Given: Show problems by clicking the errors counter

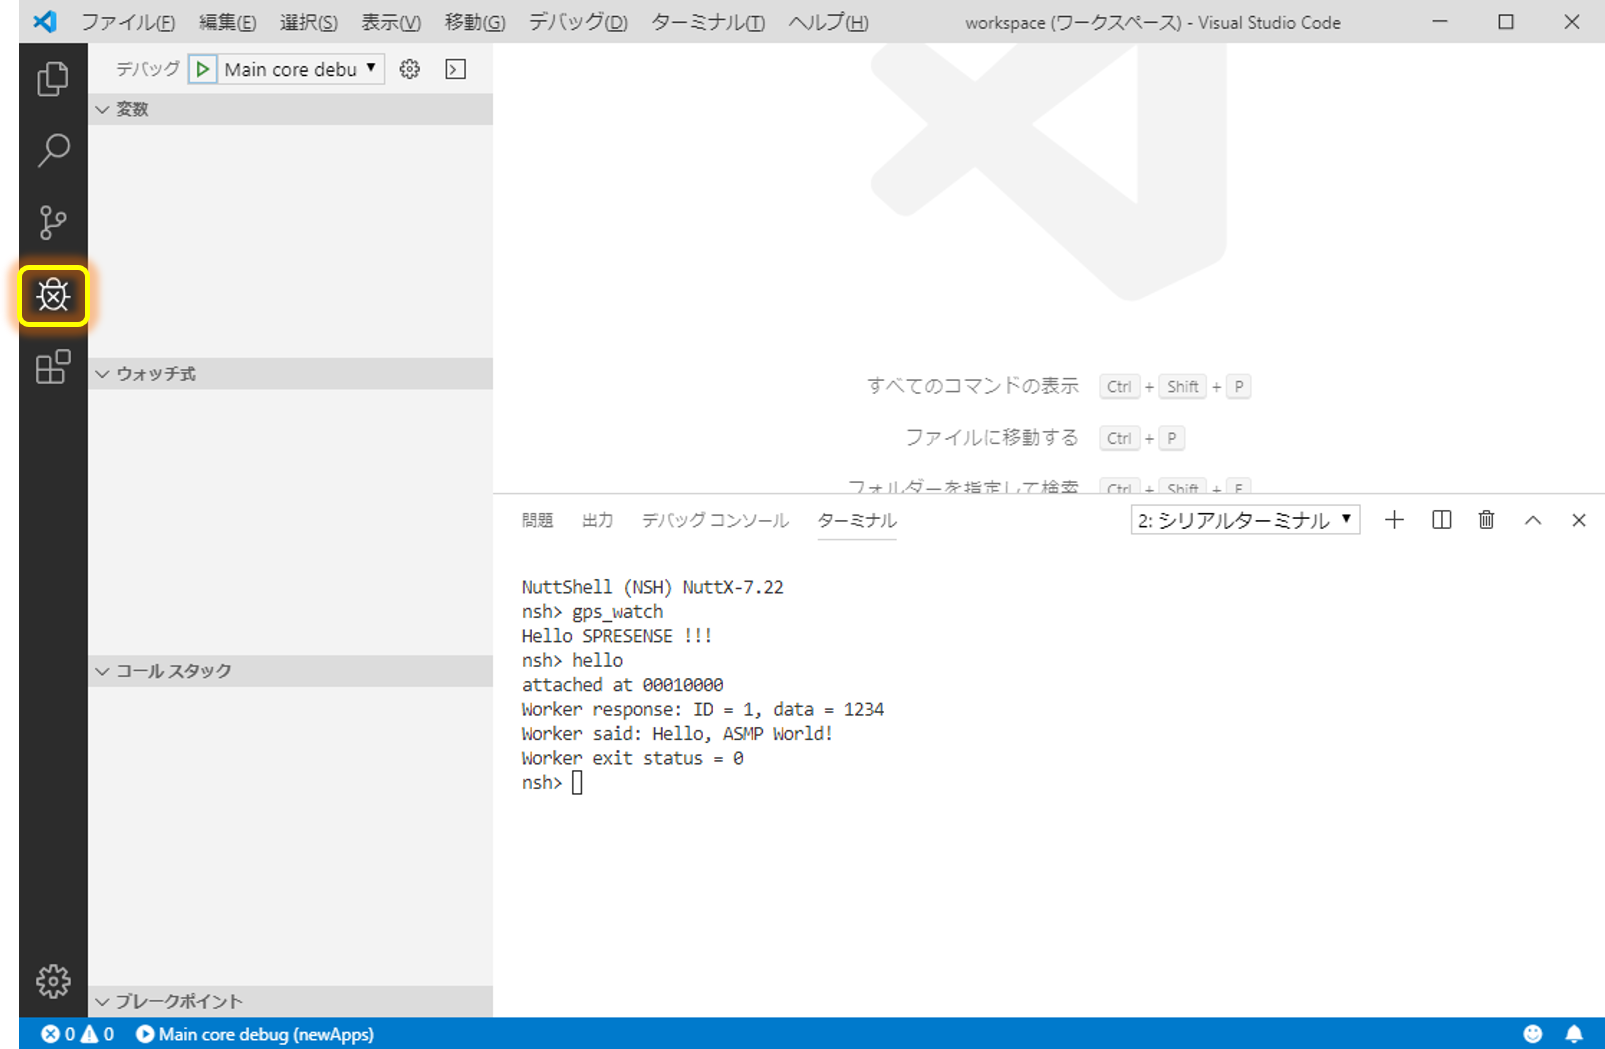Looking at the screenshot, I should tap(58, 1033).
